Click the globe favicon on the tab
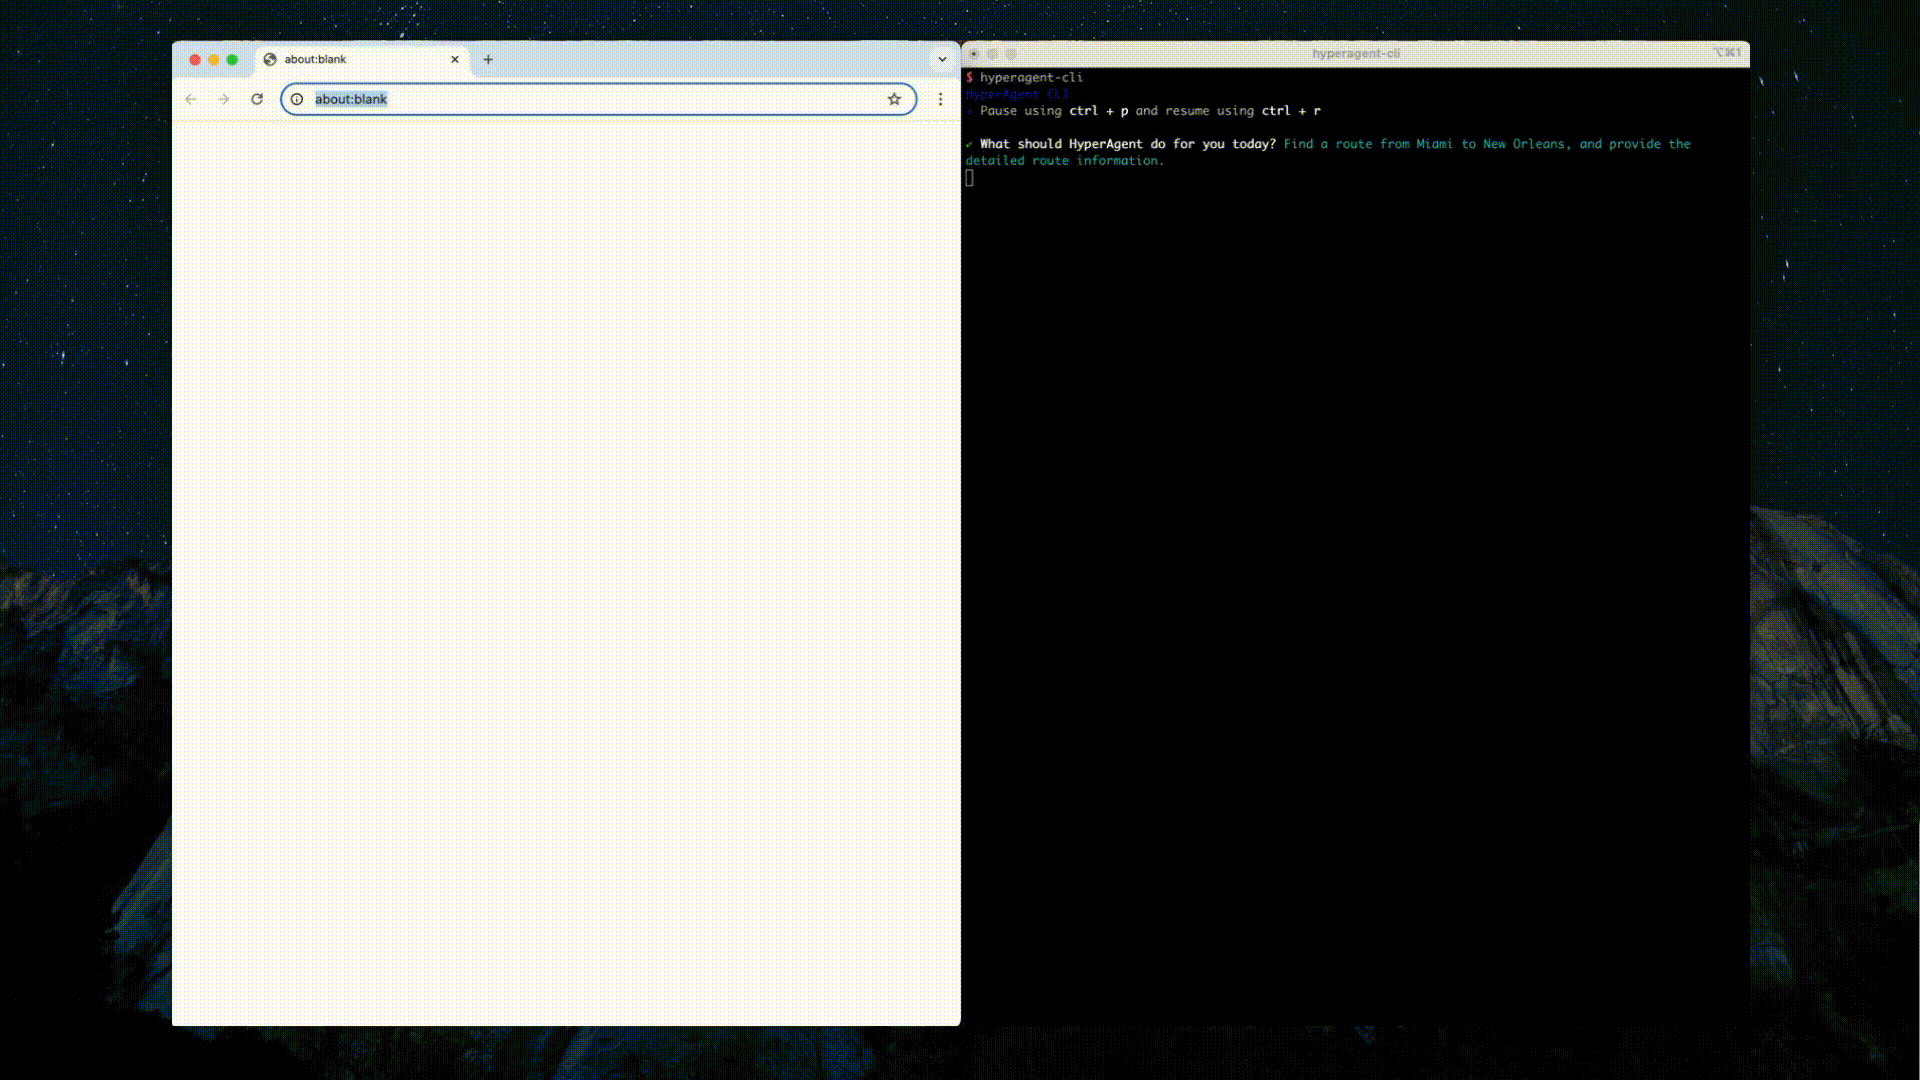This screenshot has width=1920, height=1080. point(270,59)
